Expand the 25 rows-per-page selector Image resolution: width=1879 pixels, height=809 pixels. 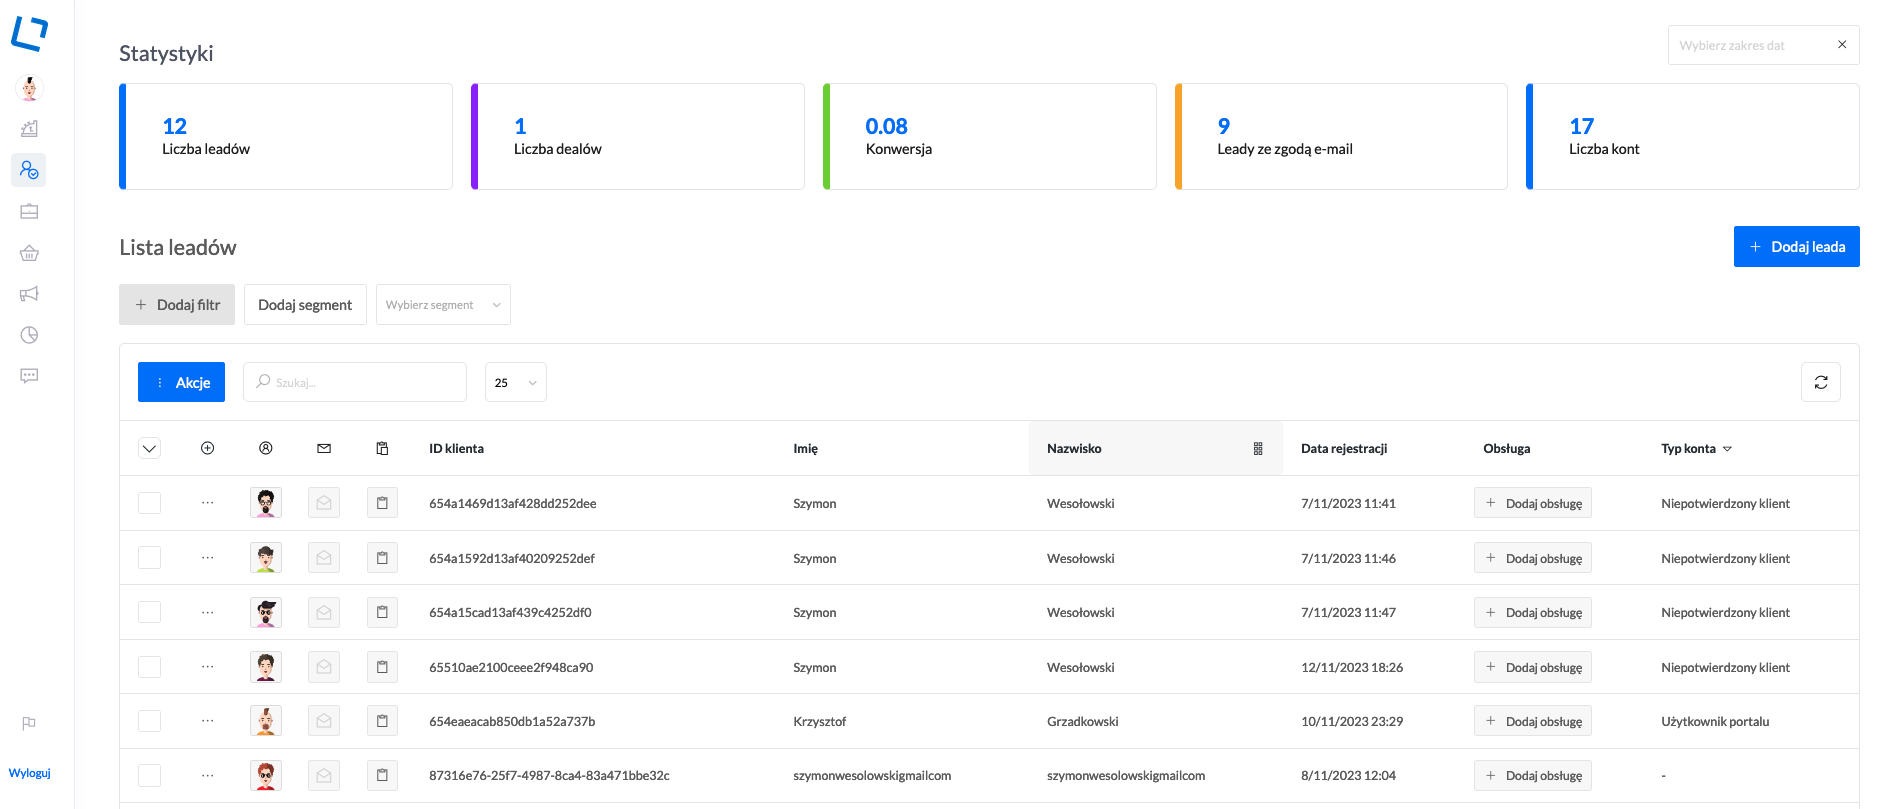(x=515, y=382)
